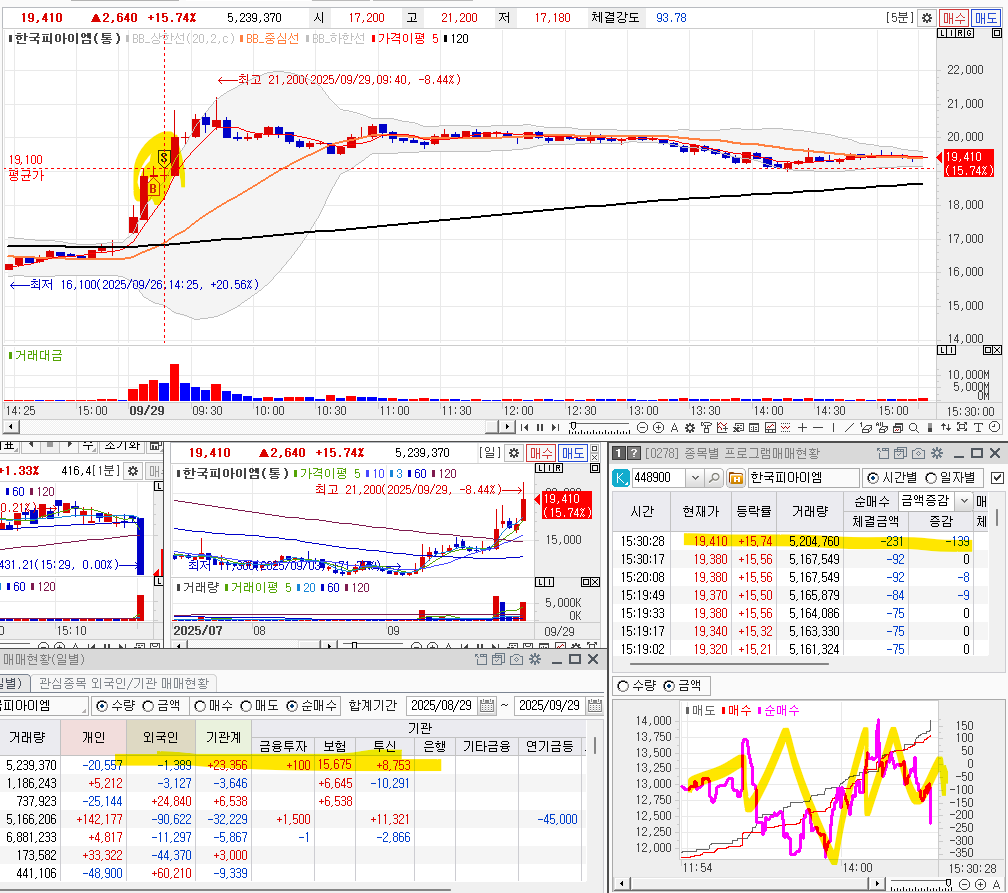Viewport: 1008px width, 893px height.
Task: Adjust the chart zoom slider
Action: tap(599, 428)
